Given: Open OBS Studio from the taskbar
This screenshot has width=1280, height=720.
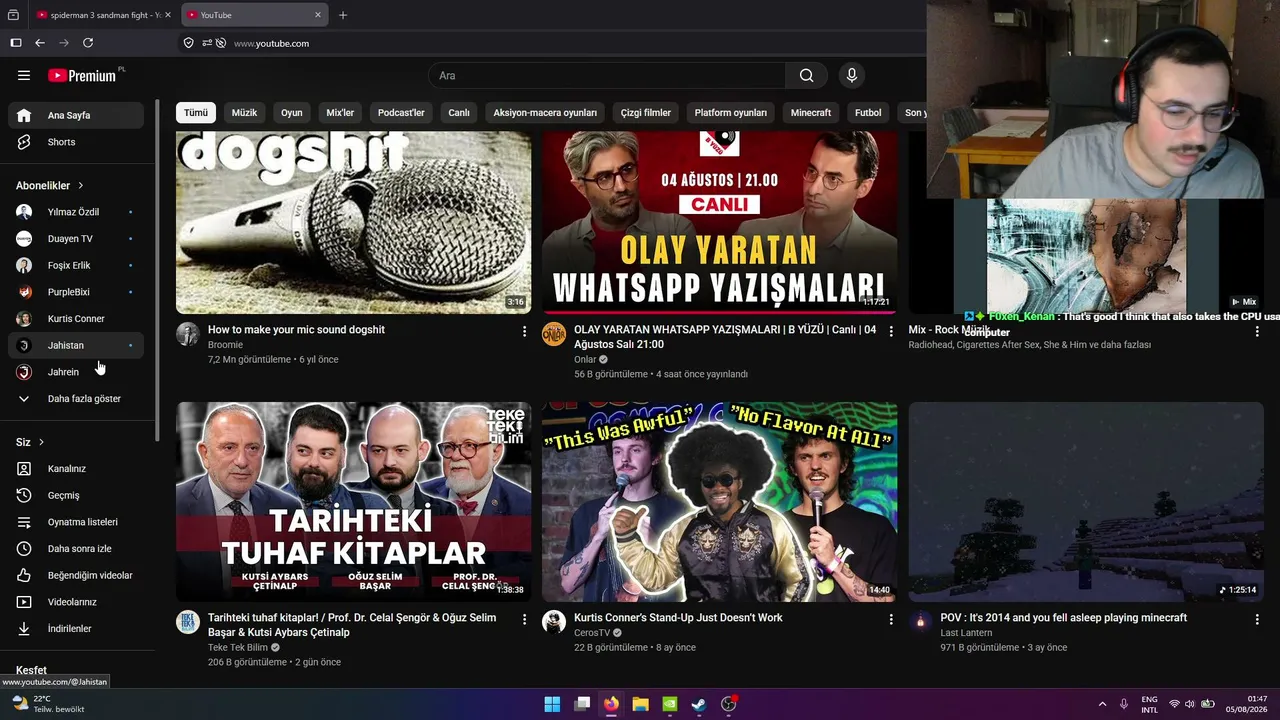Looking at the screenshot, I should (729, 704).
